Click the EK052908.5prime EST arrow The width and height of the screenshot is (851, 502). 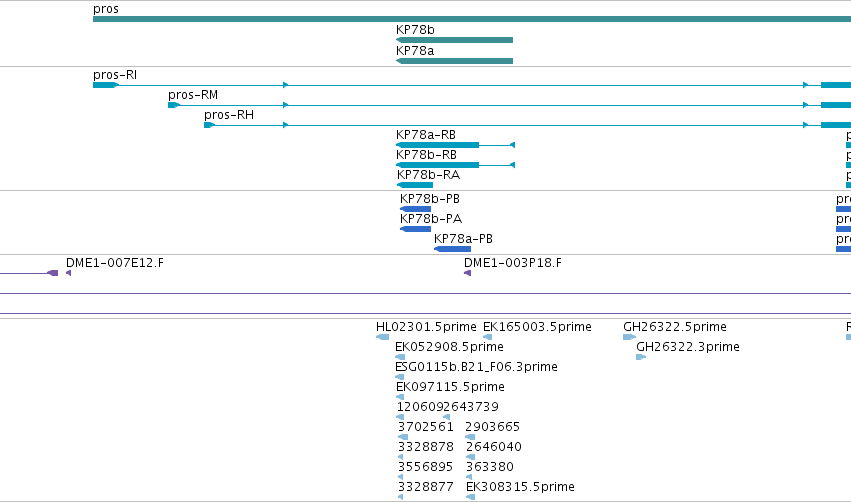coord(400,357)
